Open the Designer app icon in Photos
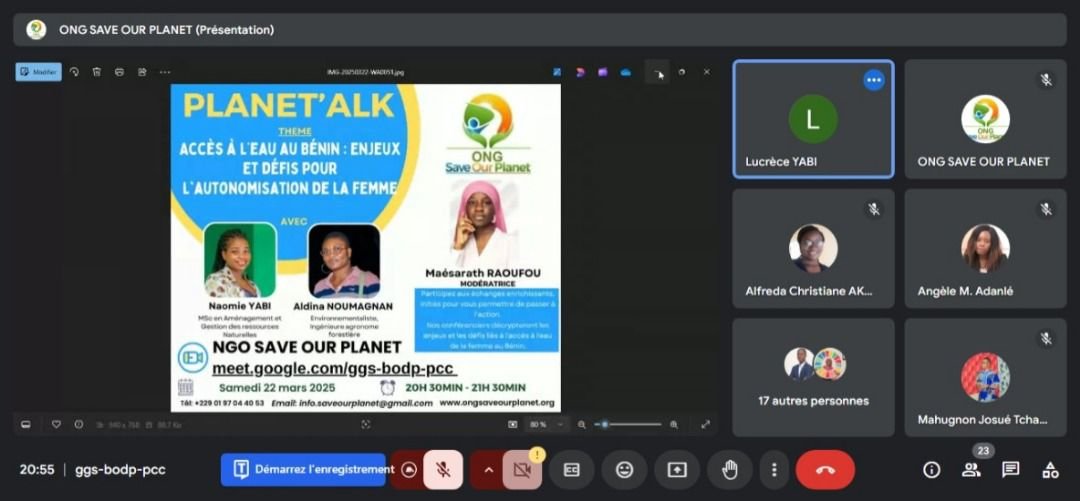1080x501 pixels. pyautogui.click(x=557, y=72)
